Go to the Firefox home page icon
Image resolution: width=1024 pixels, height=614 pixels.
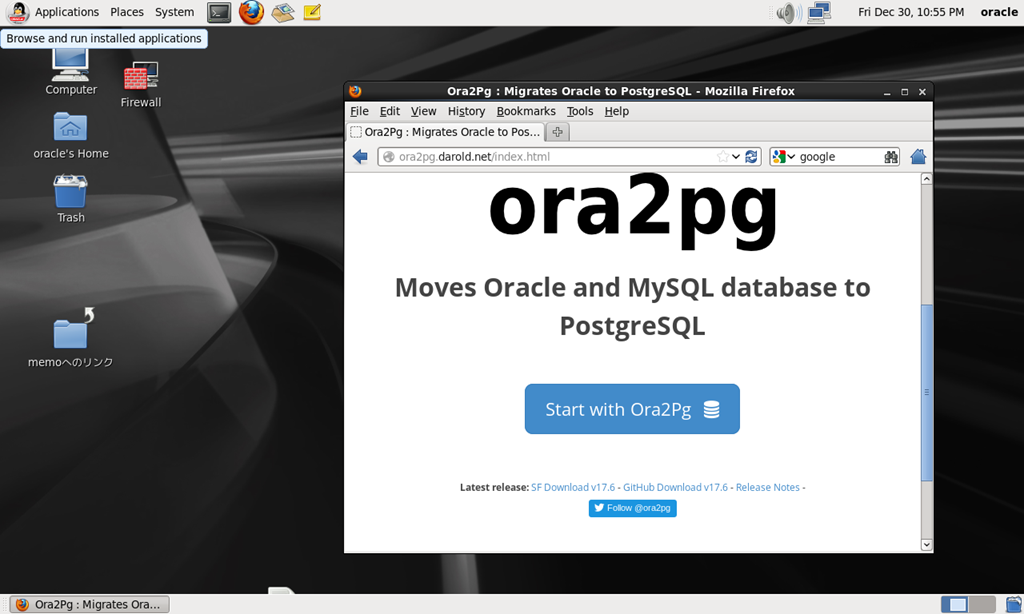pos(918,157)
